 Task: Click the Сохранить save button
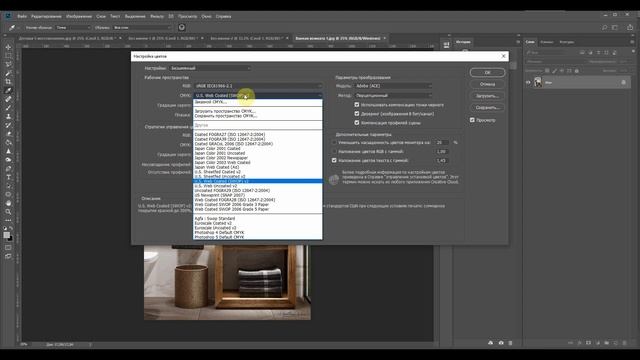(x=487, y=108)
